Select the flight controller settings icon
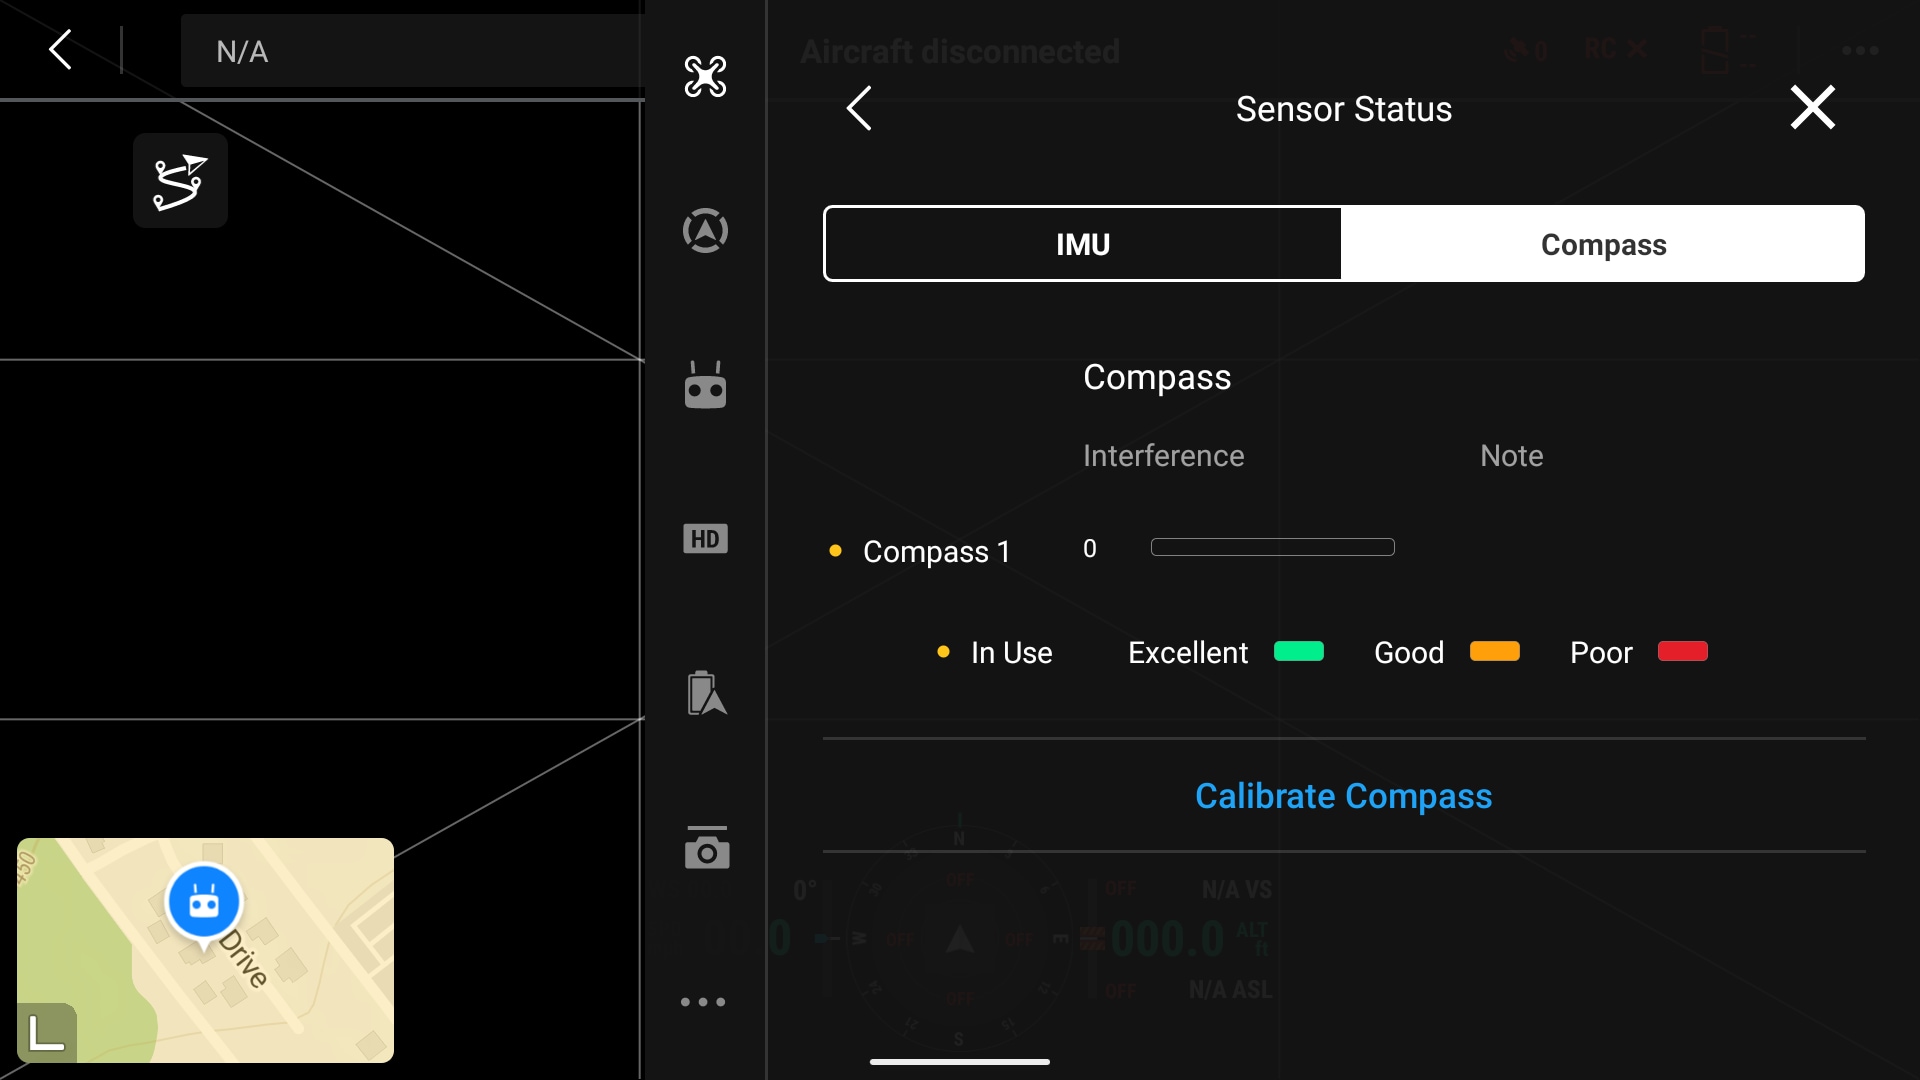This screenshot has height=1080, width=1920. (706, 229)
